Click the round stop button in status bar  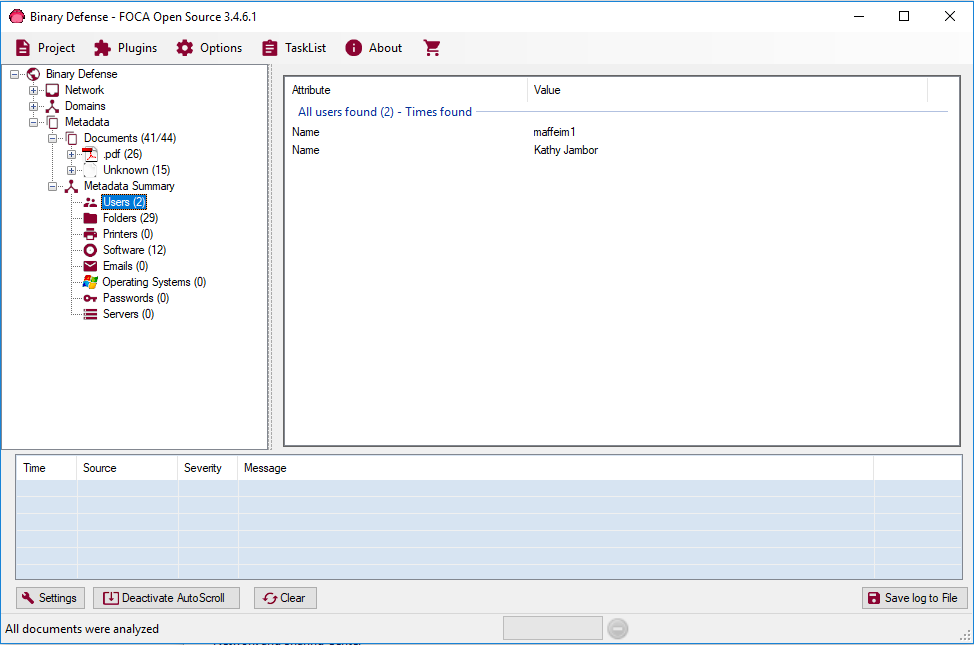pos(617,629)
